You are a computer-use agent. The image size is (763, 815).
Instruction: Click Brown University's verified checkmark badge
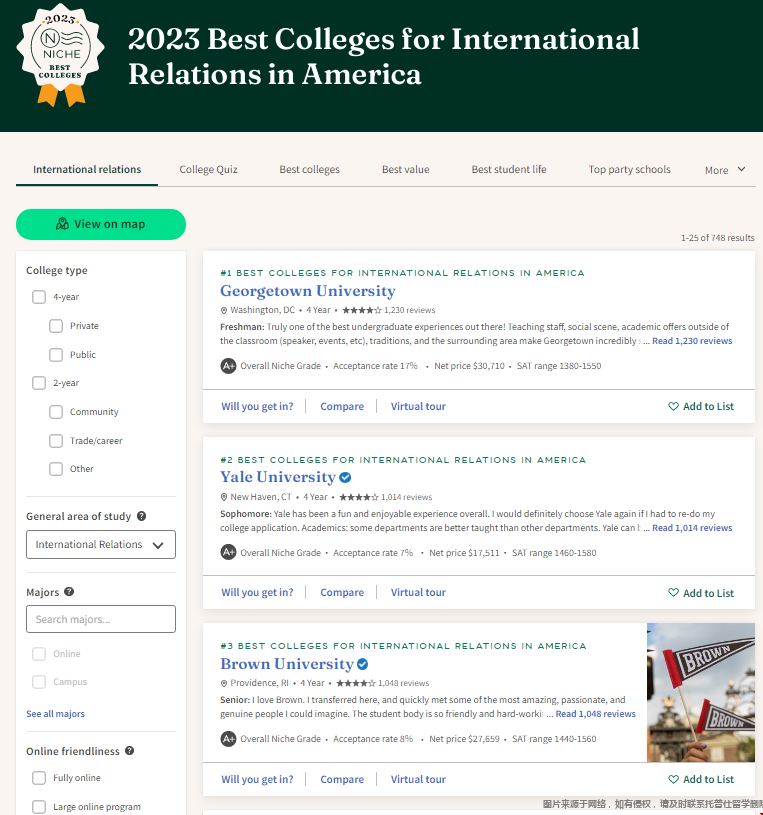[x=362, y=664]
